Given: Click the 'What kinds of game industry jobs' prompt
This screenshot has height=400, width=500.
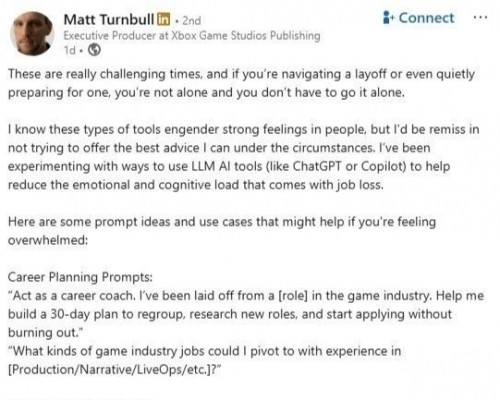Looking at the screenshot, I should pos(204,351).
